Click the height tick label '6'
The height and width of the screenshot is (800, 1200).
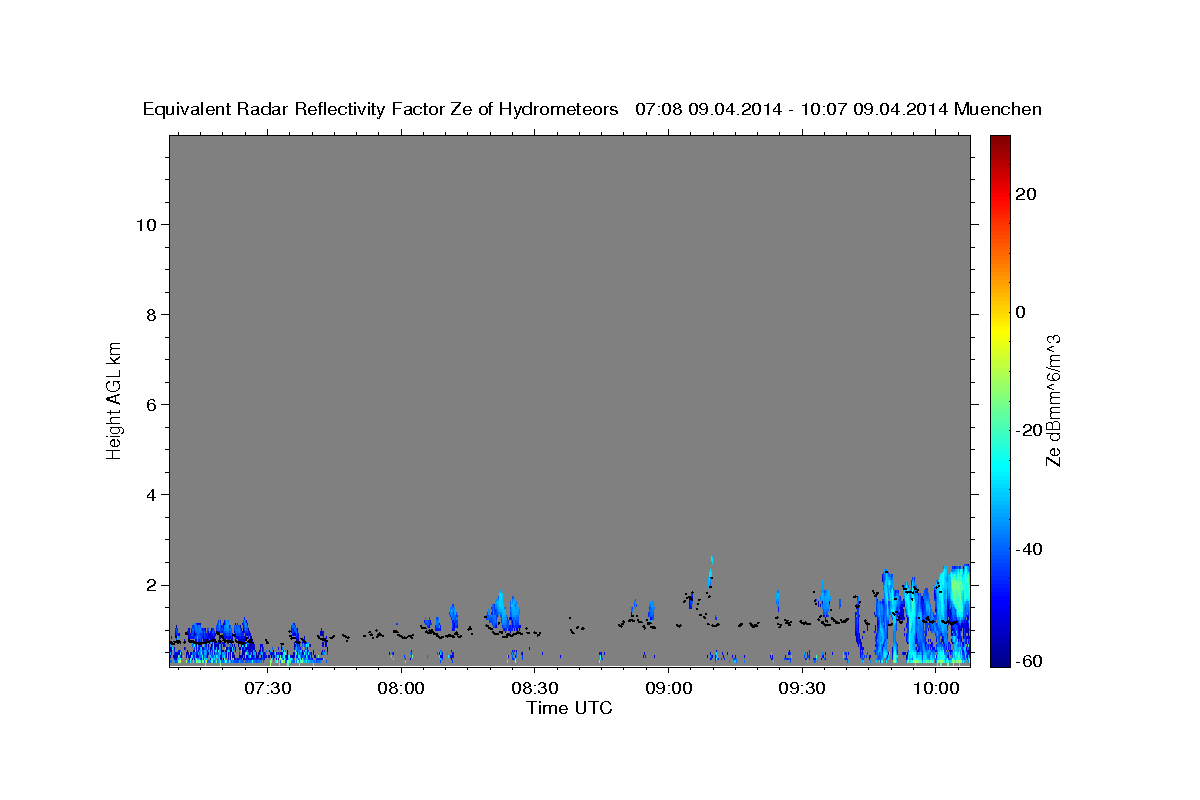(x=149, y=404)
